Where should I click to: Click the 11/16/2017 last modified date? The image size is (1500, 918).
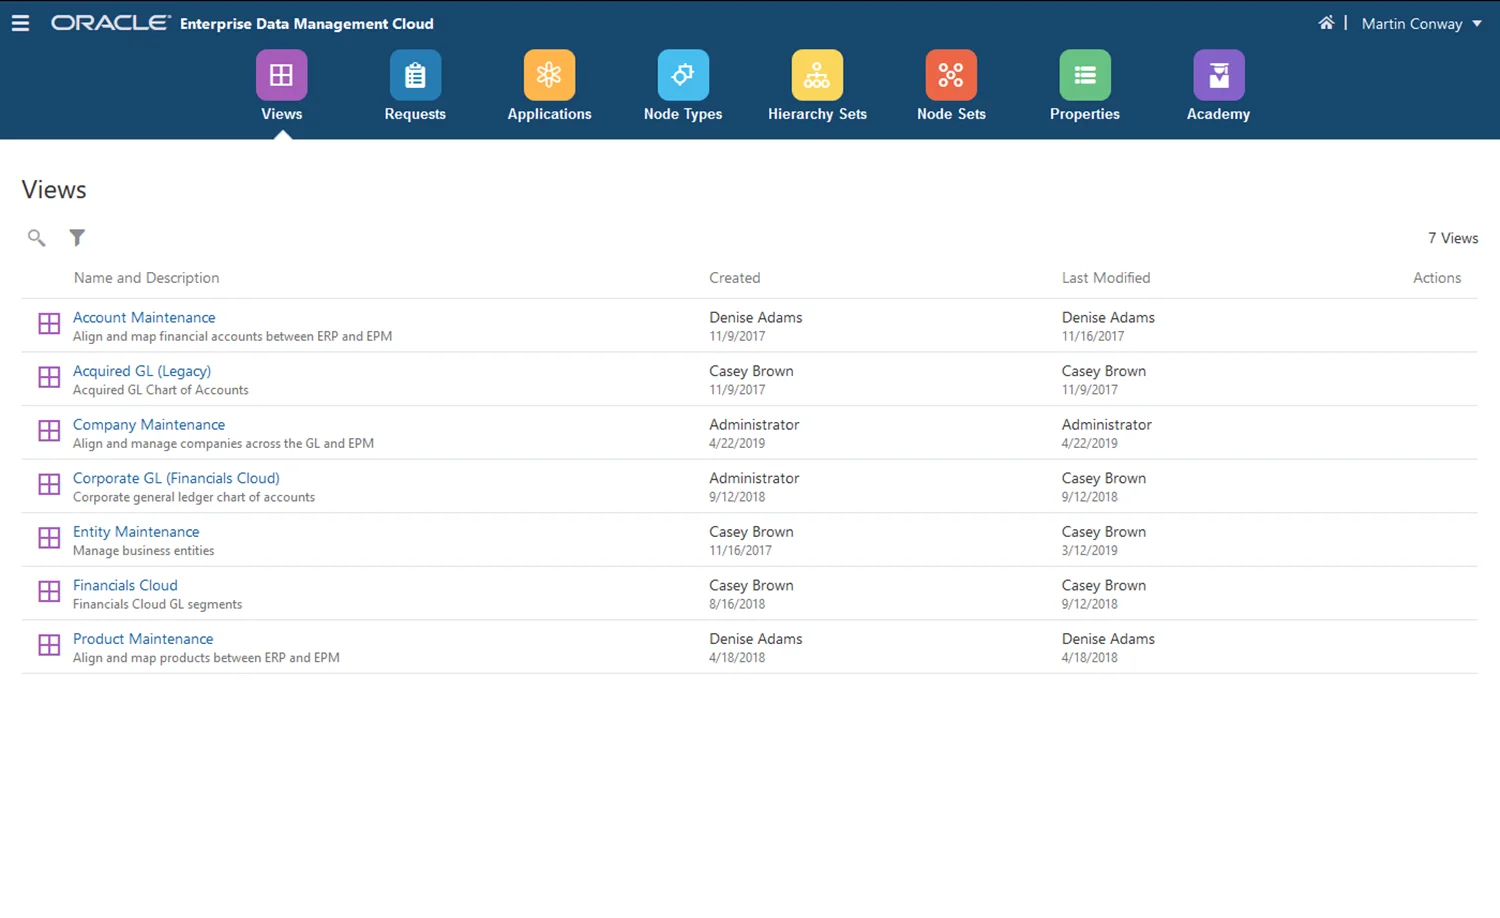pos(1093,337)
